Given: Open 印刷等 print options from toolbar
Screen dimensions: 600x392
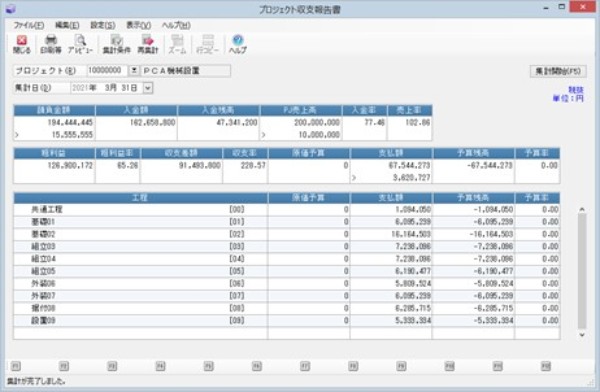Looking at the screenshot, I should click(51, 44).
